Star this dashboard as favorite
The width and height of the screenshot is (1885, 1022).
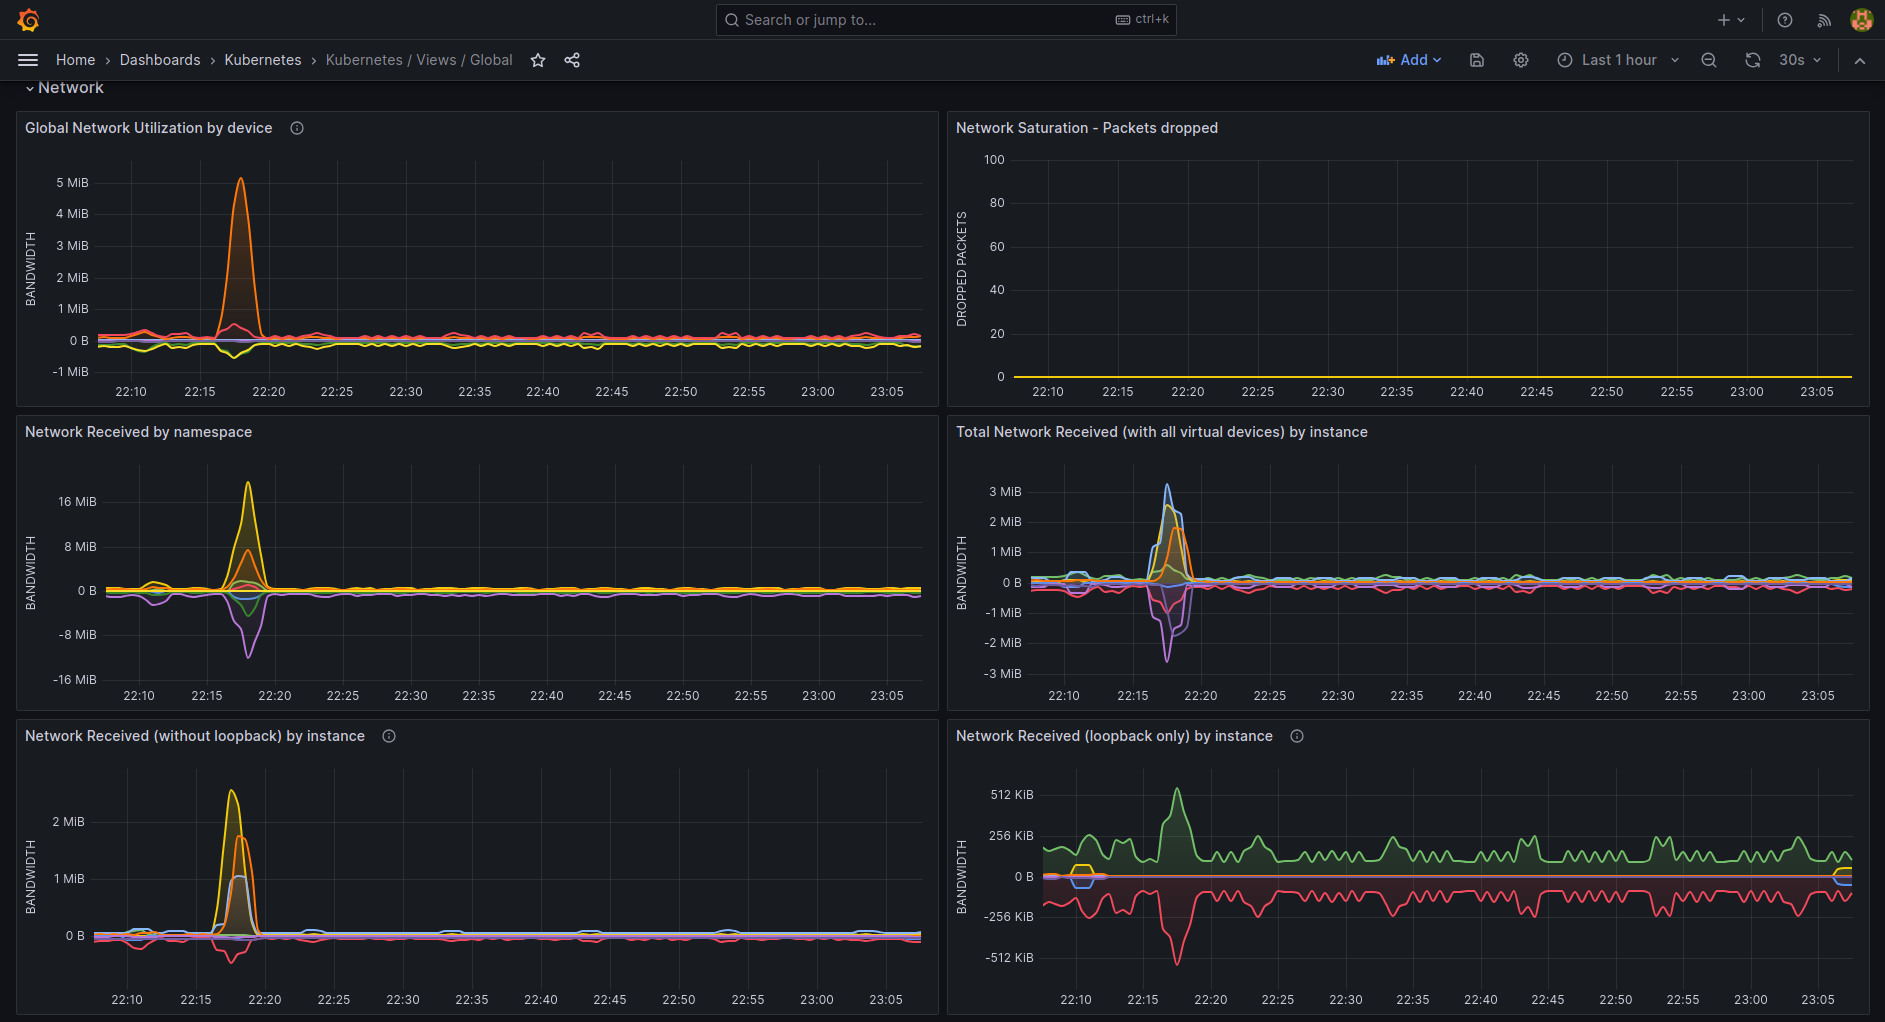(x=538, y=60)
